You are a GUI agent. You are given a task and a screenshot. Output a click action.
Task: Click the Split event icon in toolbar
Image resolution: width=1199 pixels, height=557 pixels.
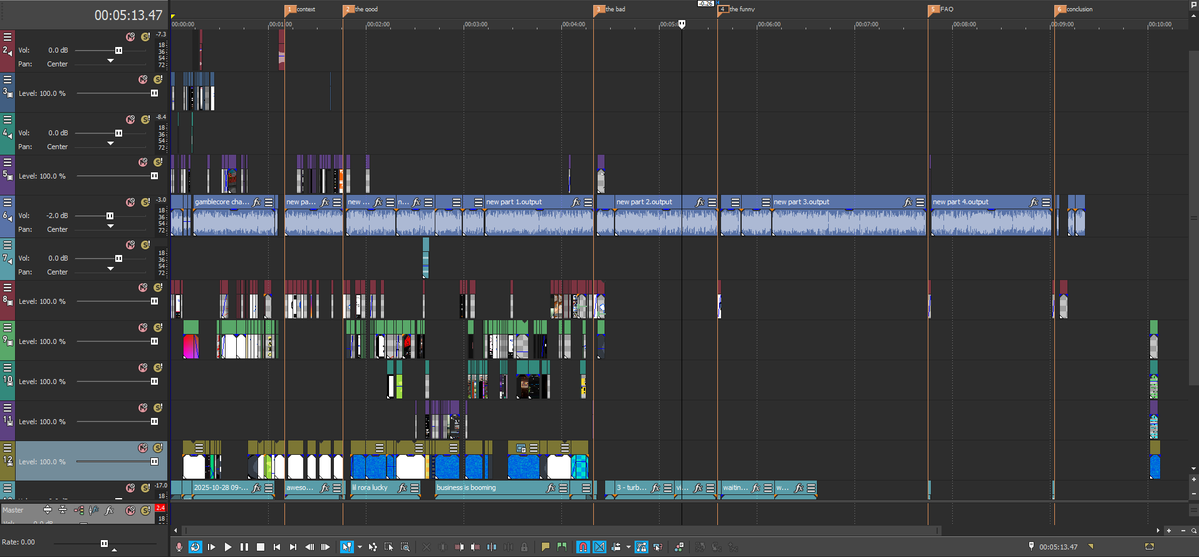click(x=491, y=547)
